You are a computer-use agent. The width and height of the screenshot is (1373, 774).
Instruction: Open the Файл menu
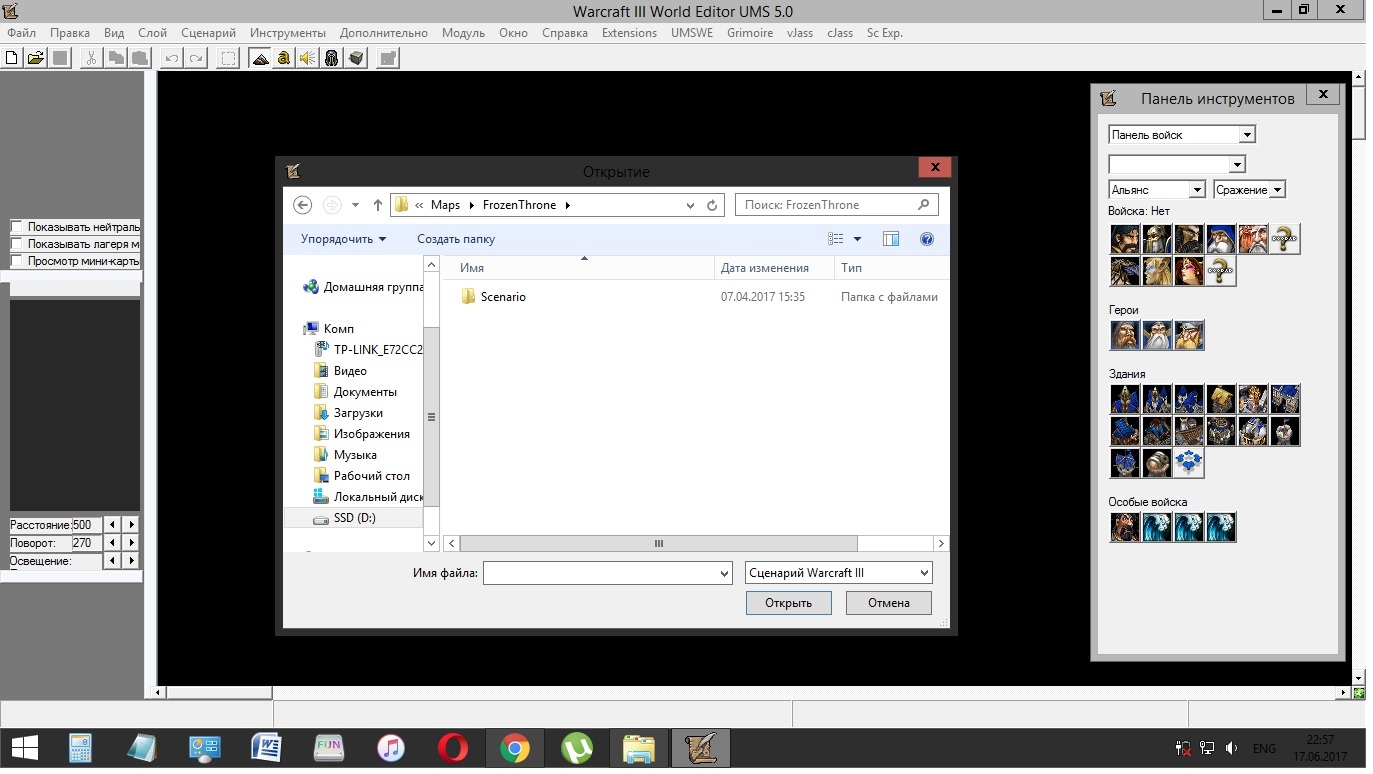click(21, 33)
